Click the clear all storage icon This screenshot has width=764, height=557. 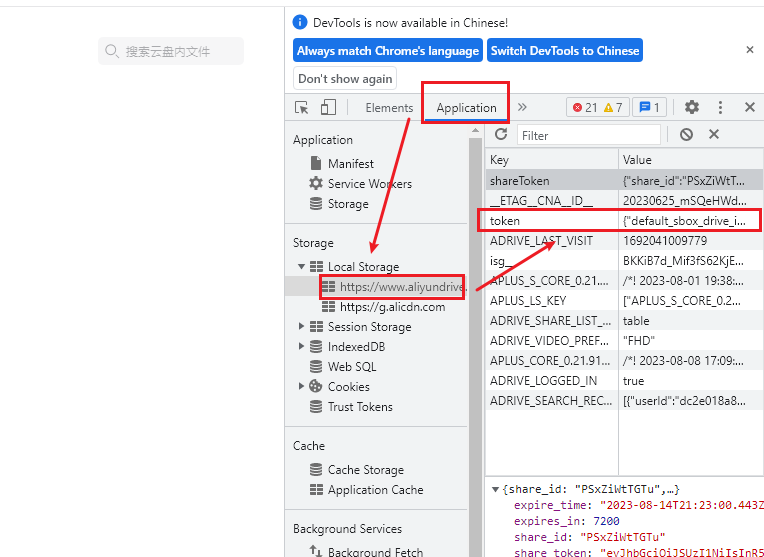(687, 134)
